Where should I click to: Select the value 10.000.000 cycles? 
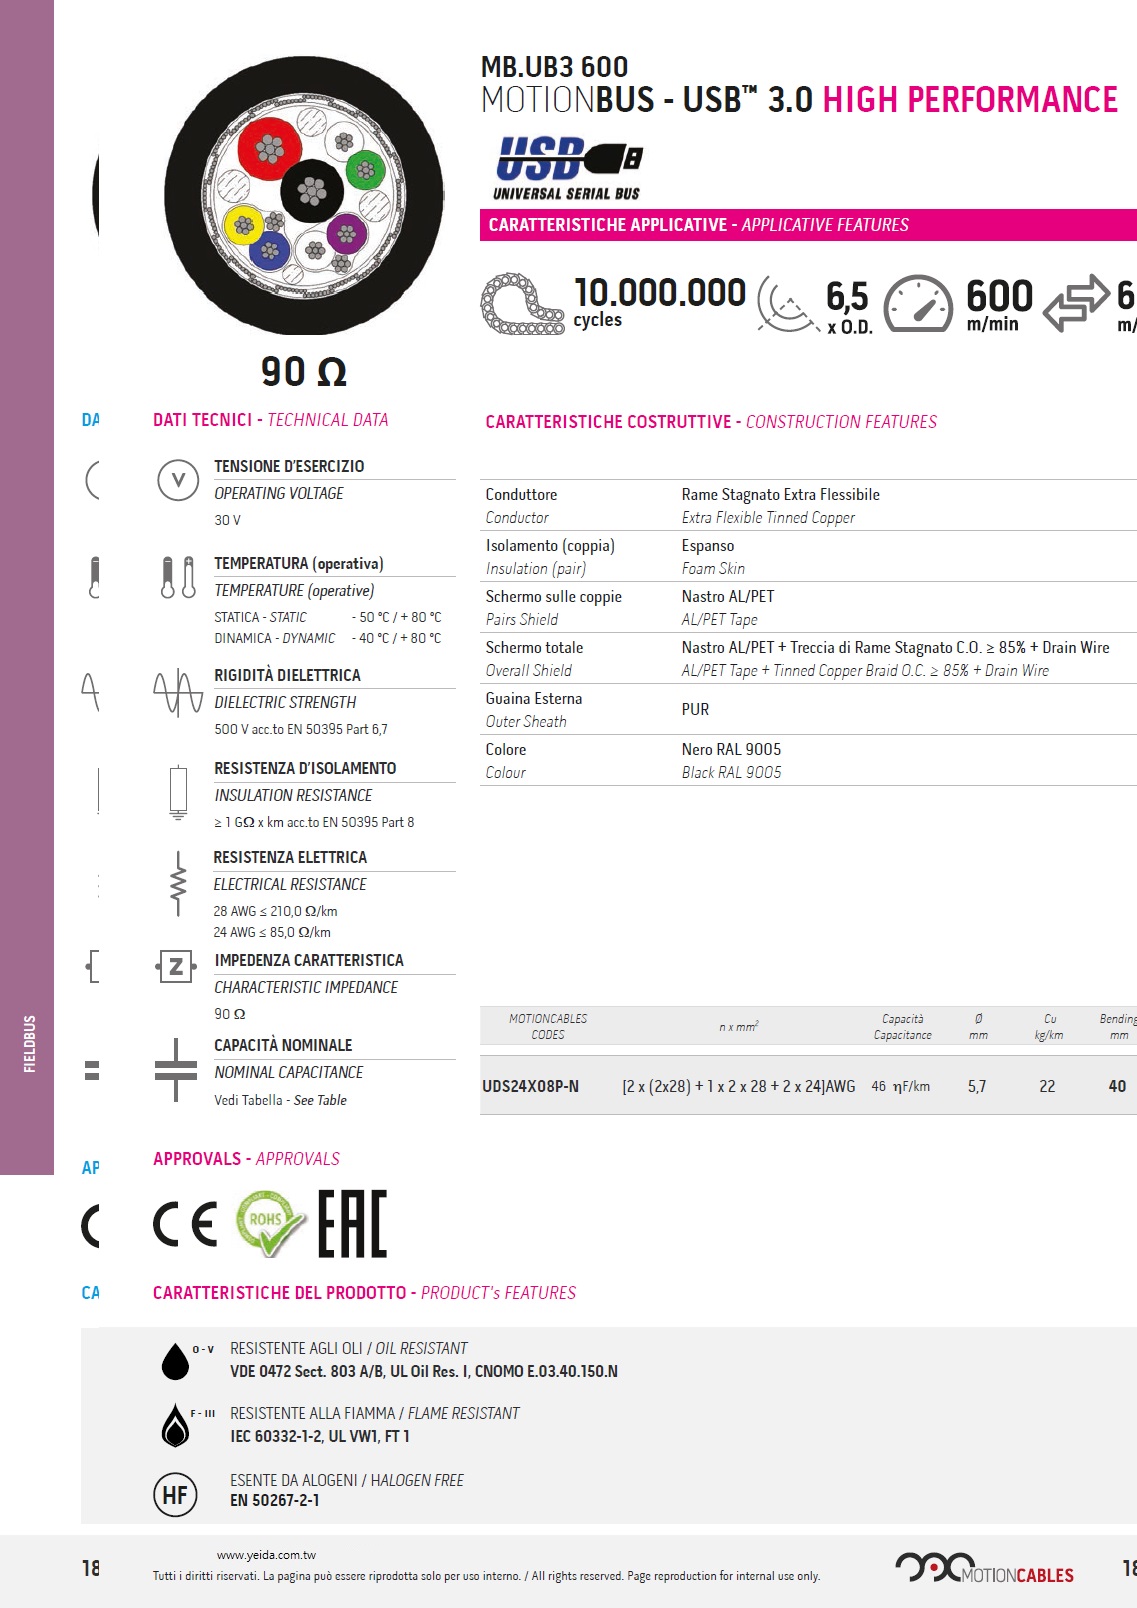coord(660,303)
